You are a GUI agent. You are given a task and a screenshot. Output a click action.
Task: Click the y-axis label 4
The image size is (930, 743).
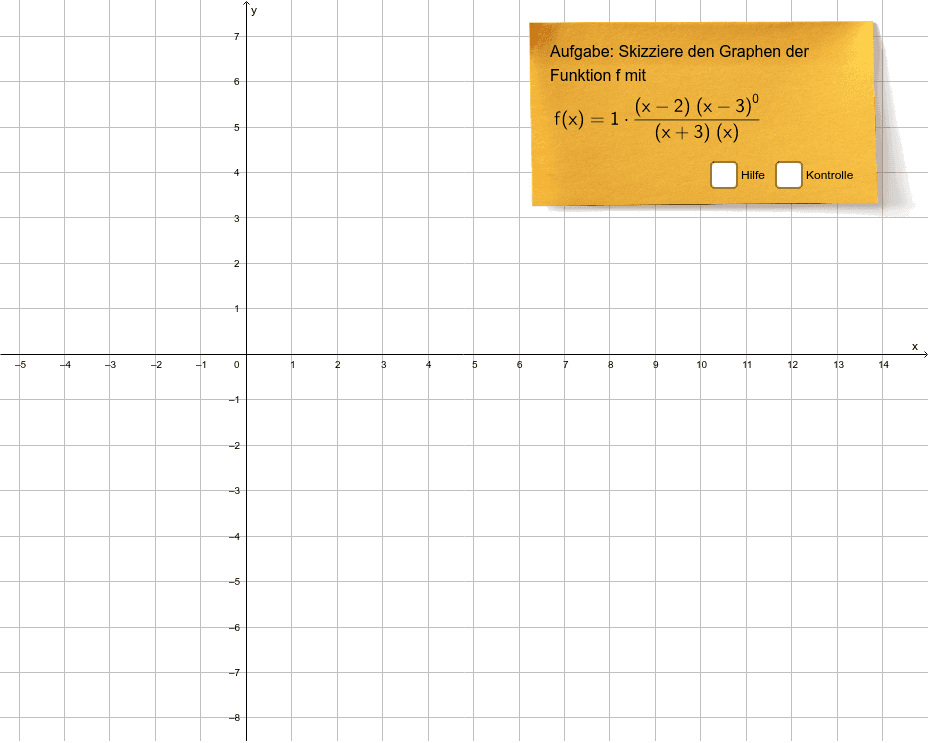(x=237, y=173)
